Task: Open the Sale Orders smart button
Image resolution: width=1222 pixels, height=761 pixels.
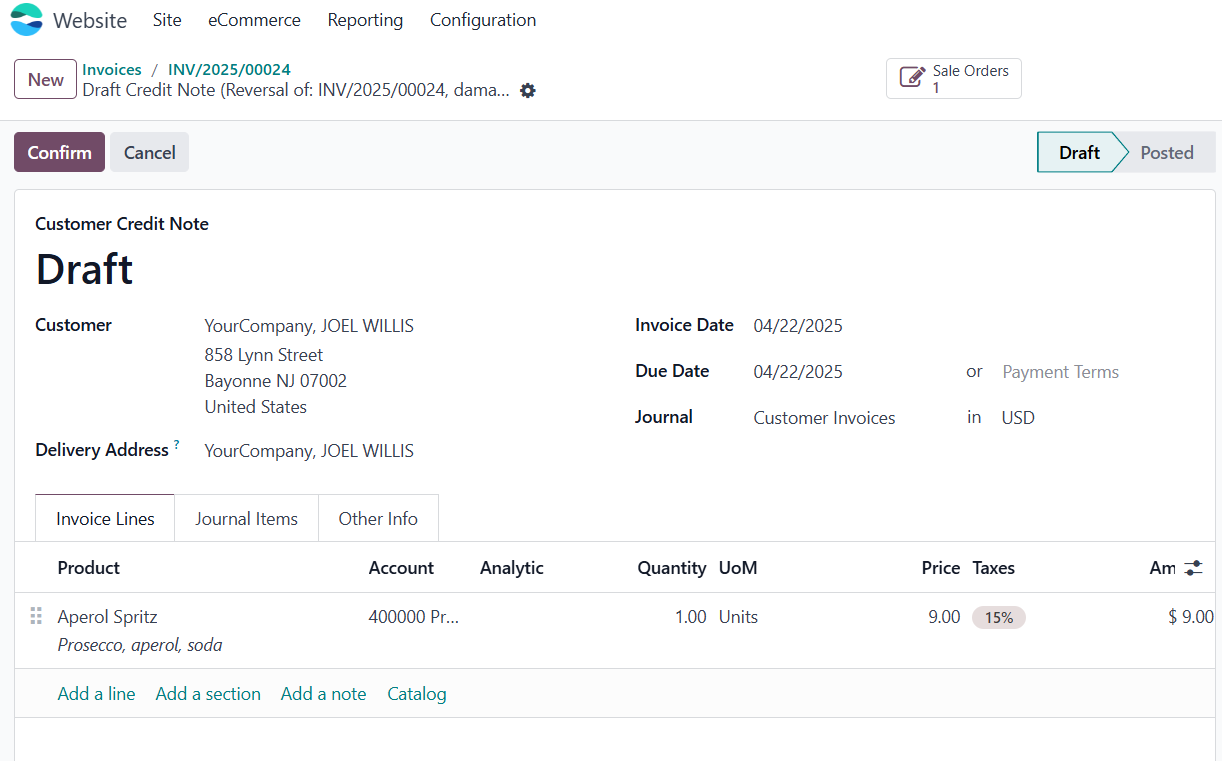Action: (954, 78)
